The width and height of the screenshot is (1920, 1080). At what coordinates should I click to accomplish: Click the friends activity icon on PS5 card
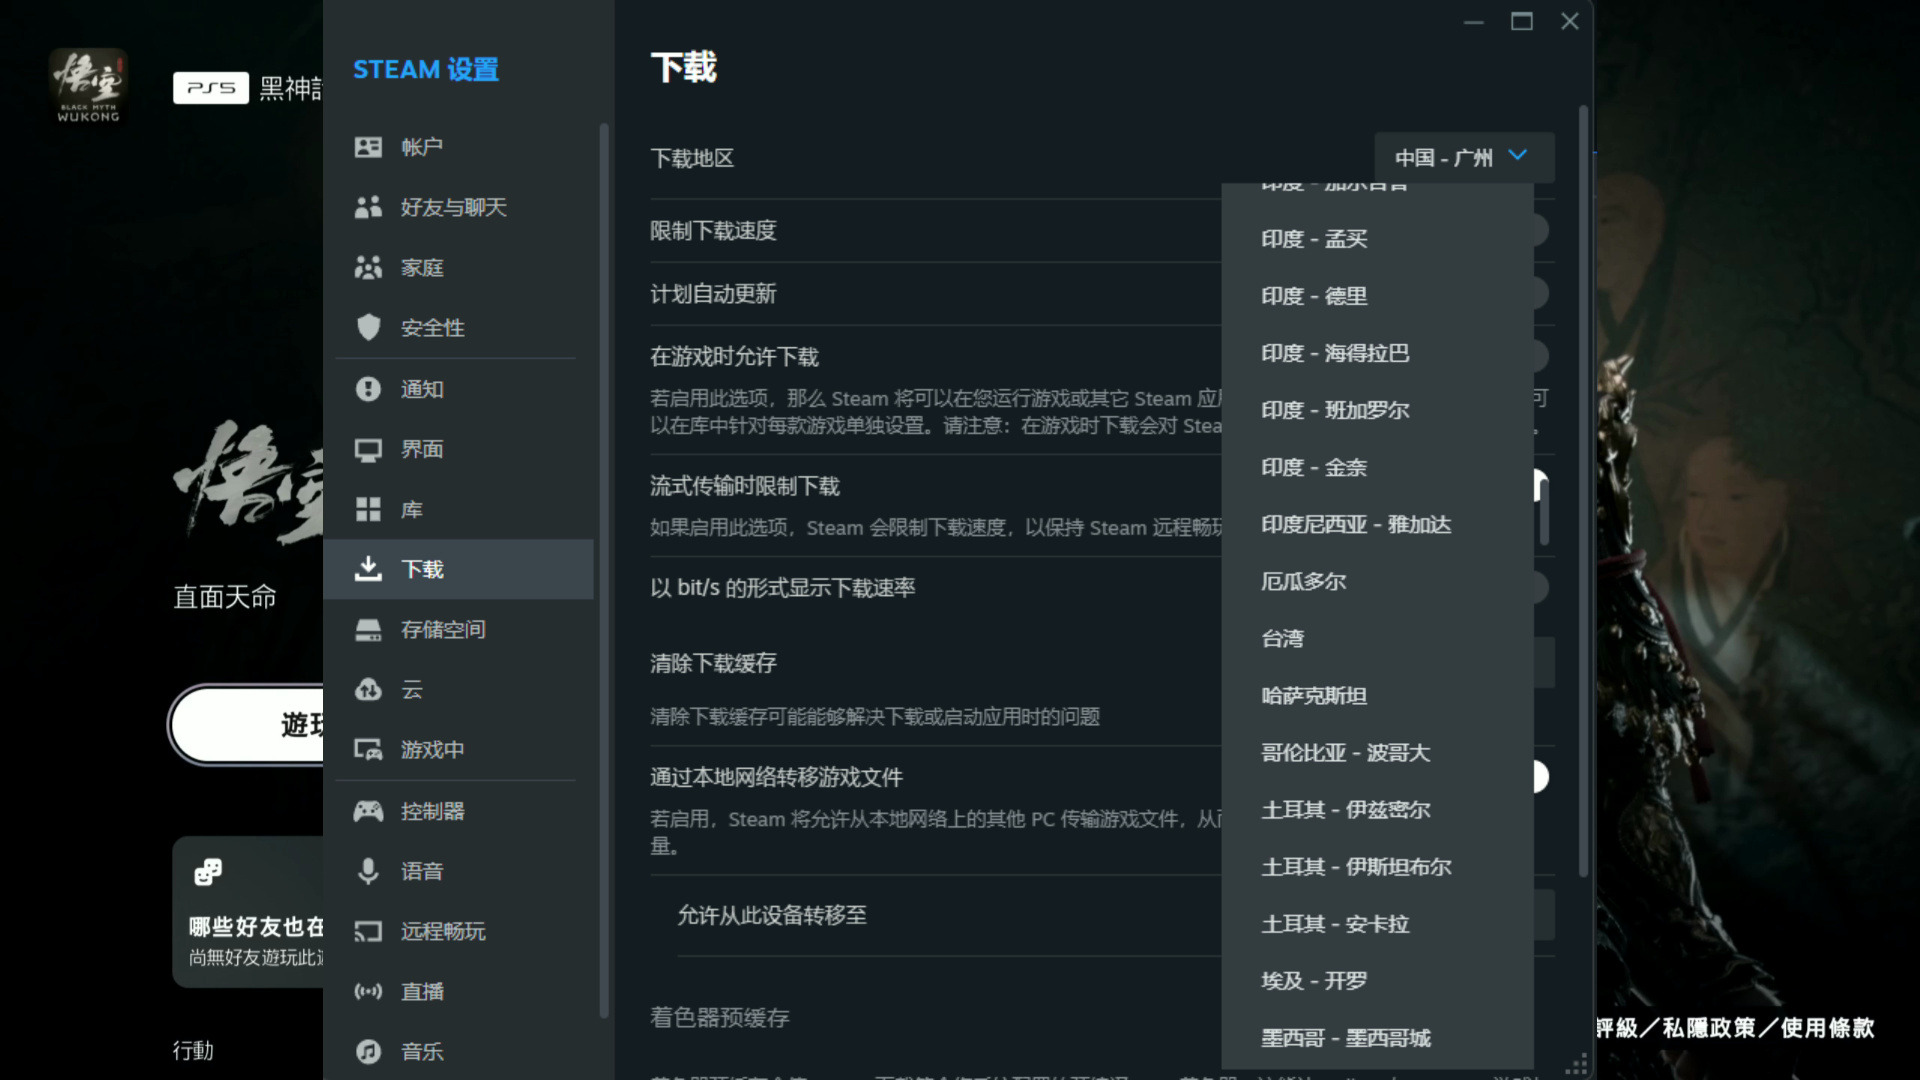pos(208,872)
